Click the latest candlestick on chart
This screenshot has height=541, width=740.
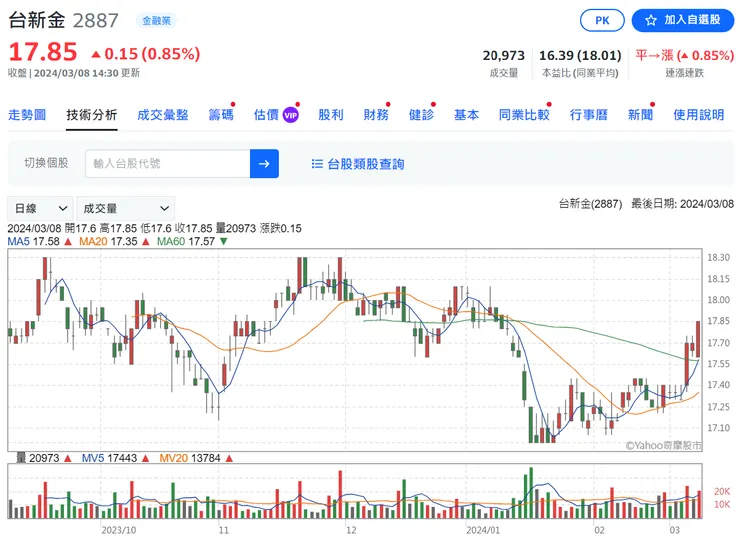click(x=698, y=339)
